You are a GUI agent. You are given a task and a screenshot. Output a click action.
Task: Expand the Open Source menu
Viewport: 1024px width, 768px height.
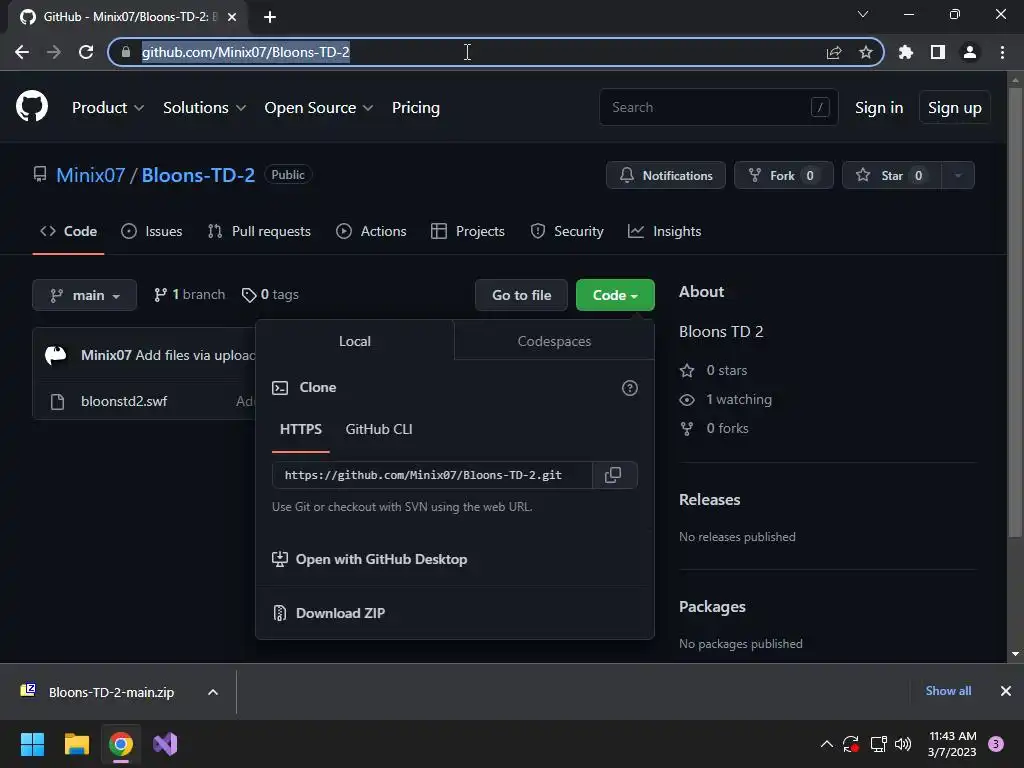[319, 108]
